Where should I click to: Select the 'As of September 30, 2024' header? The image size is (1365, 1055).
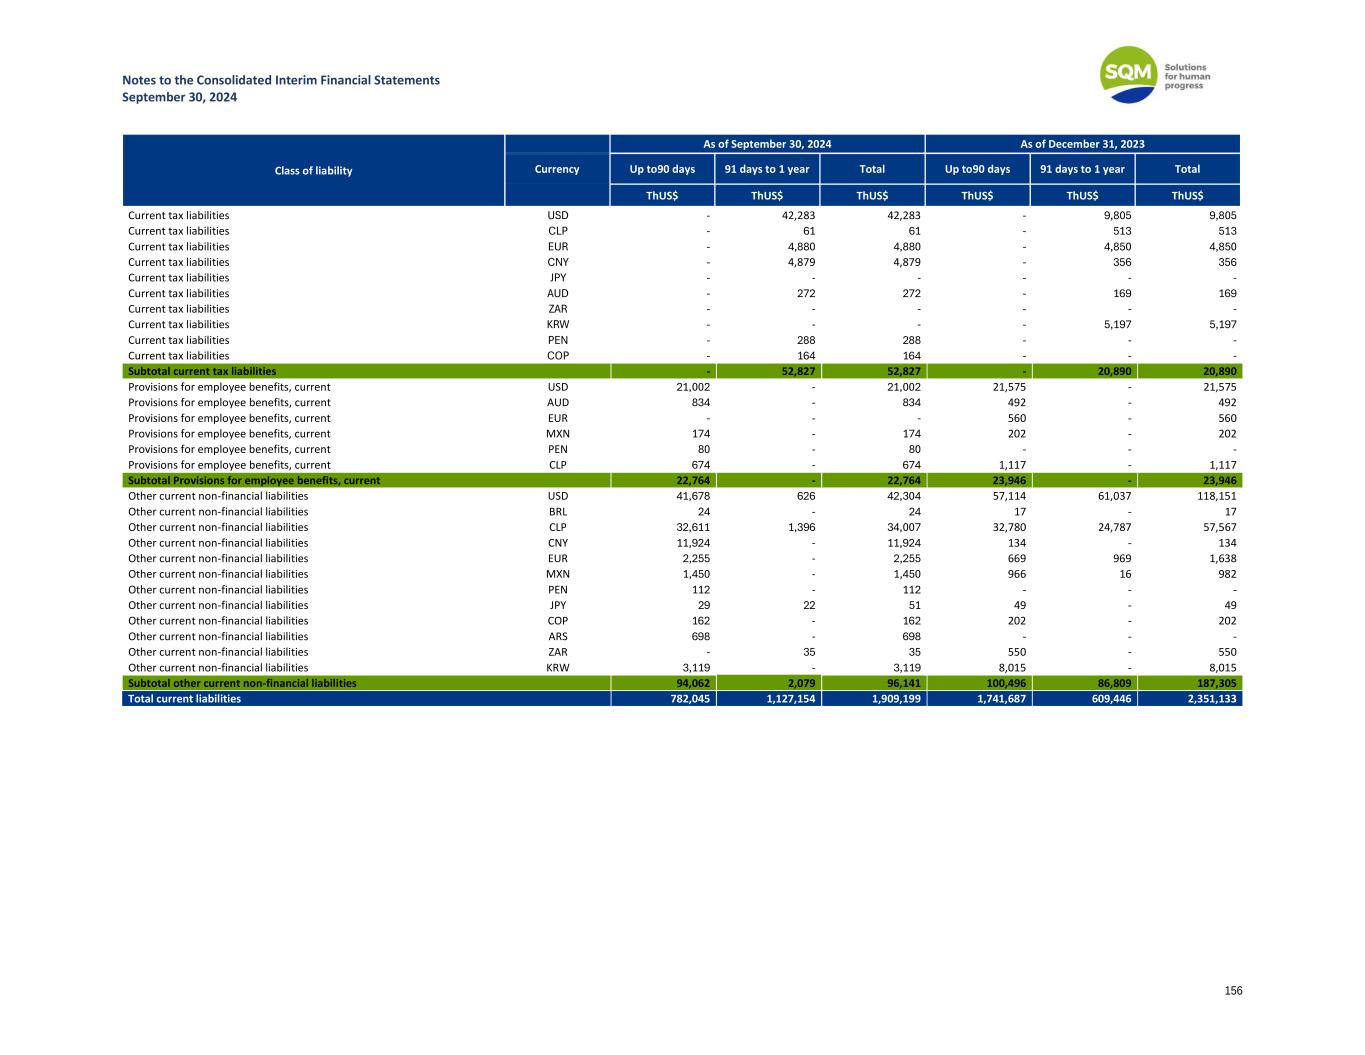coord(767,144)
